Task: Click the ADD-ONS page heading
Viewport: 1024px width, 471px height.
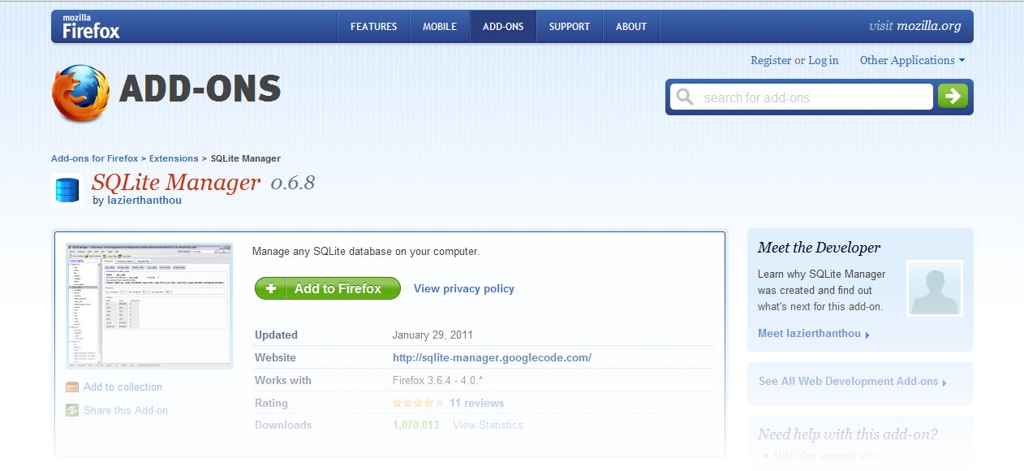Action: [x=200, y=89]
